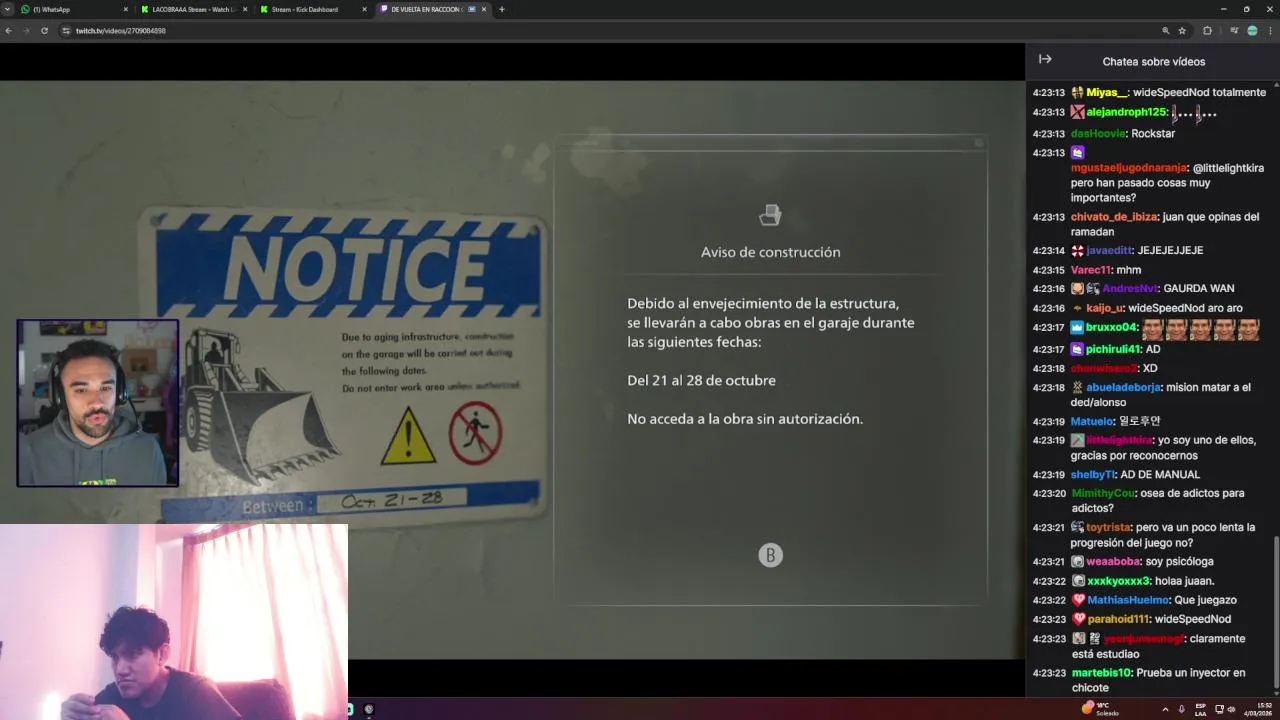This screenshot has width=1280, height=720.
Task: Click the badge icon next to bruxxo04
Action: tap(1077, 327)
